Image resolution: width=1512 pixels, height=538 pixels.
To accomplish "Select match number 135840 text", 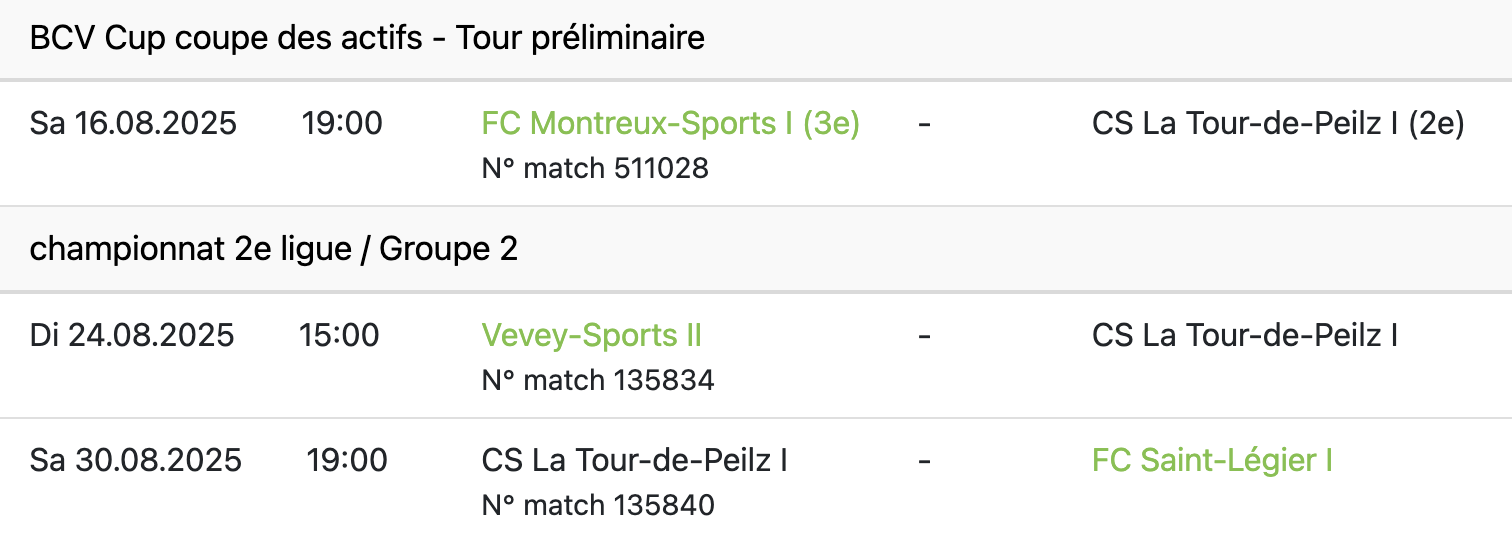I will [x=598, y=506].
